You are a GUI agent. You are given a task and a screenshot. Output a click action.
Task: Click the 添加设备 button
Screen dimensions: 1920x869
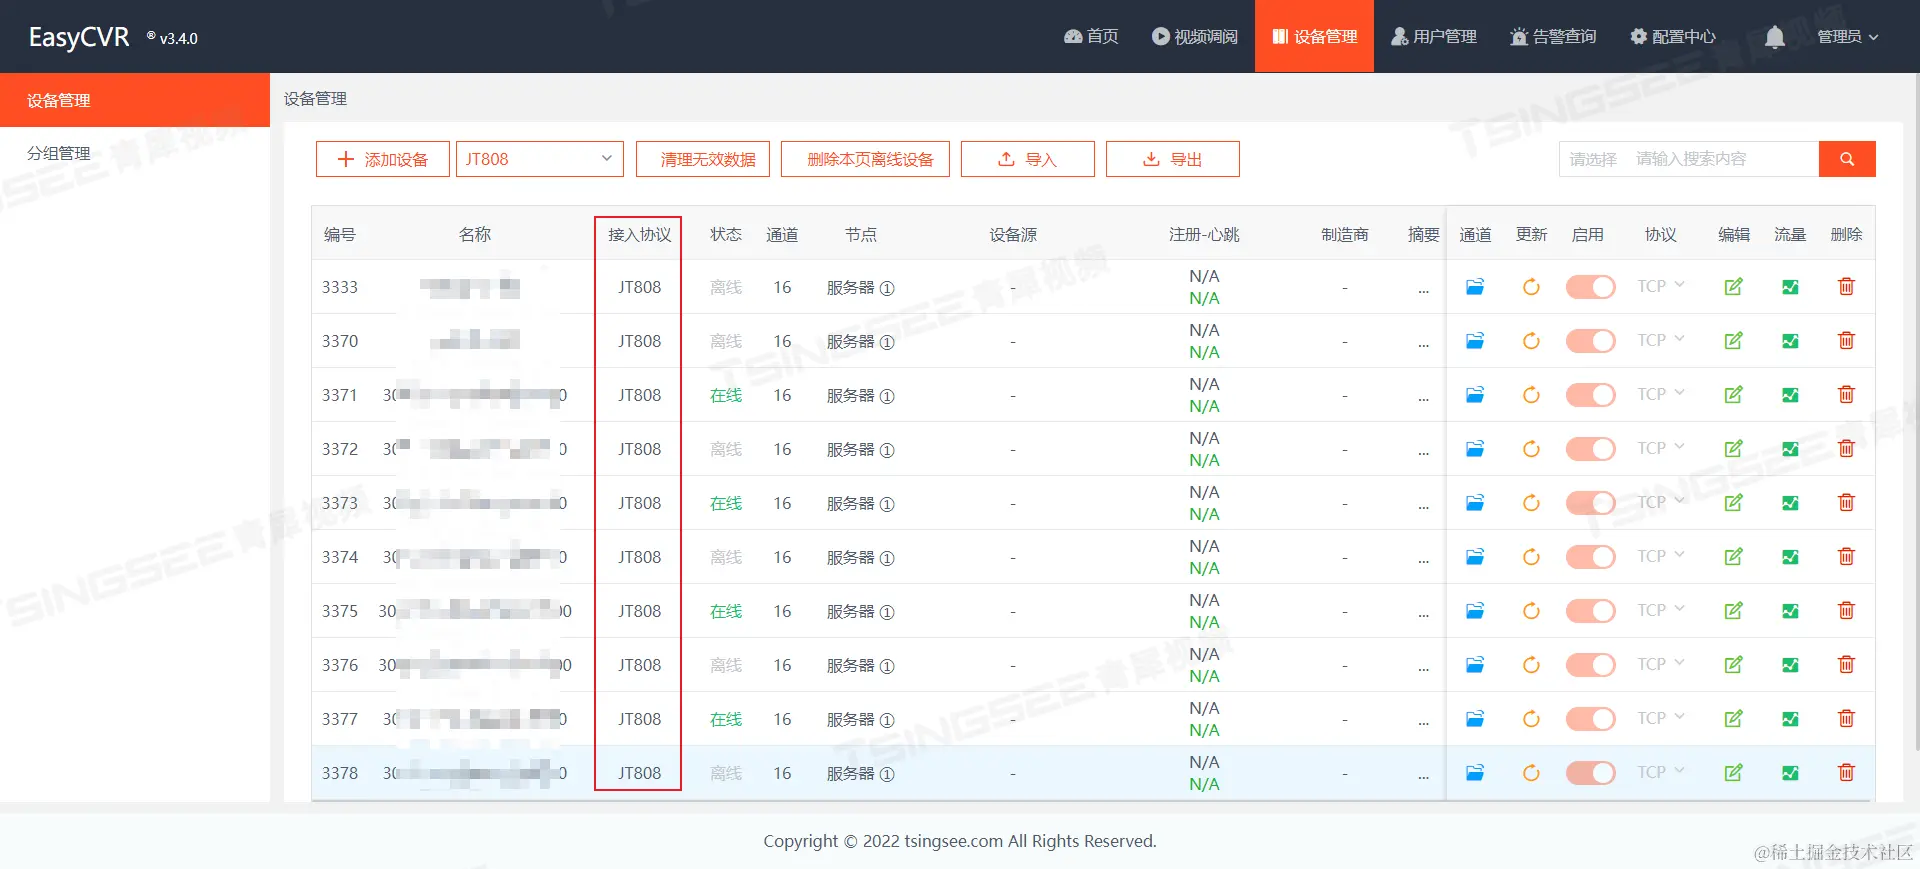[383, 159]
